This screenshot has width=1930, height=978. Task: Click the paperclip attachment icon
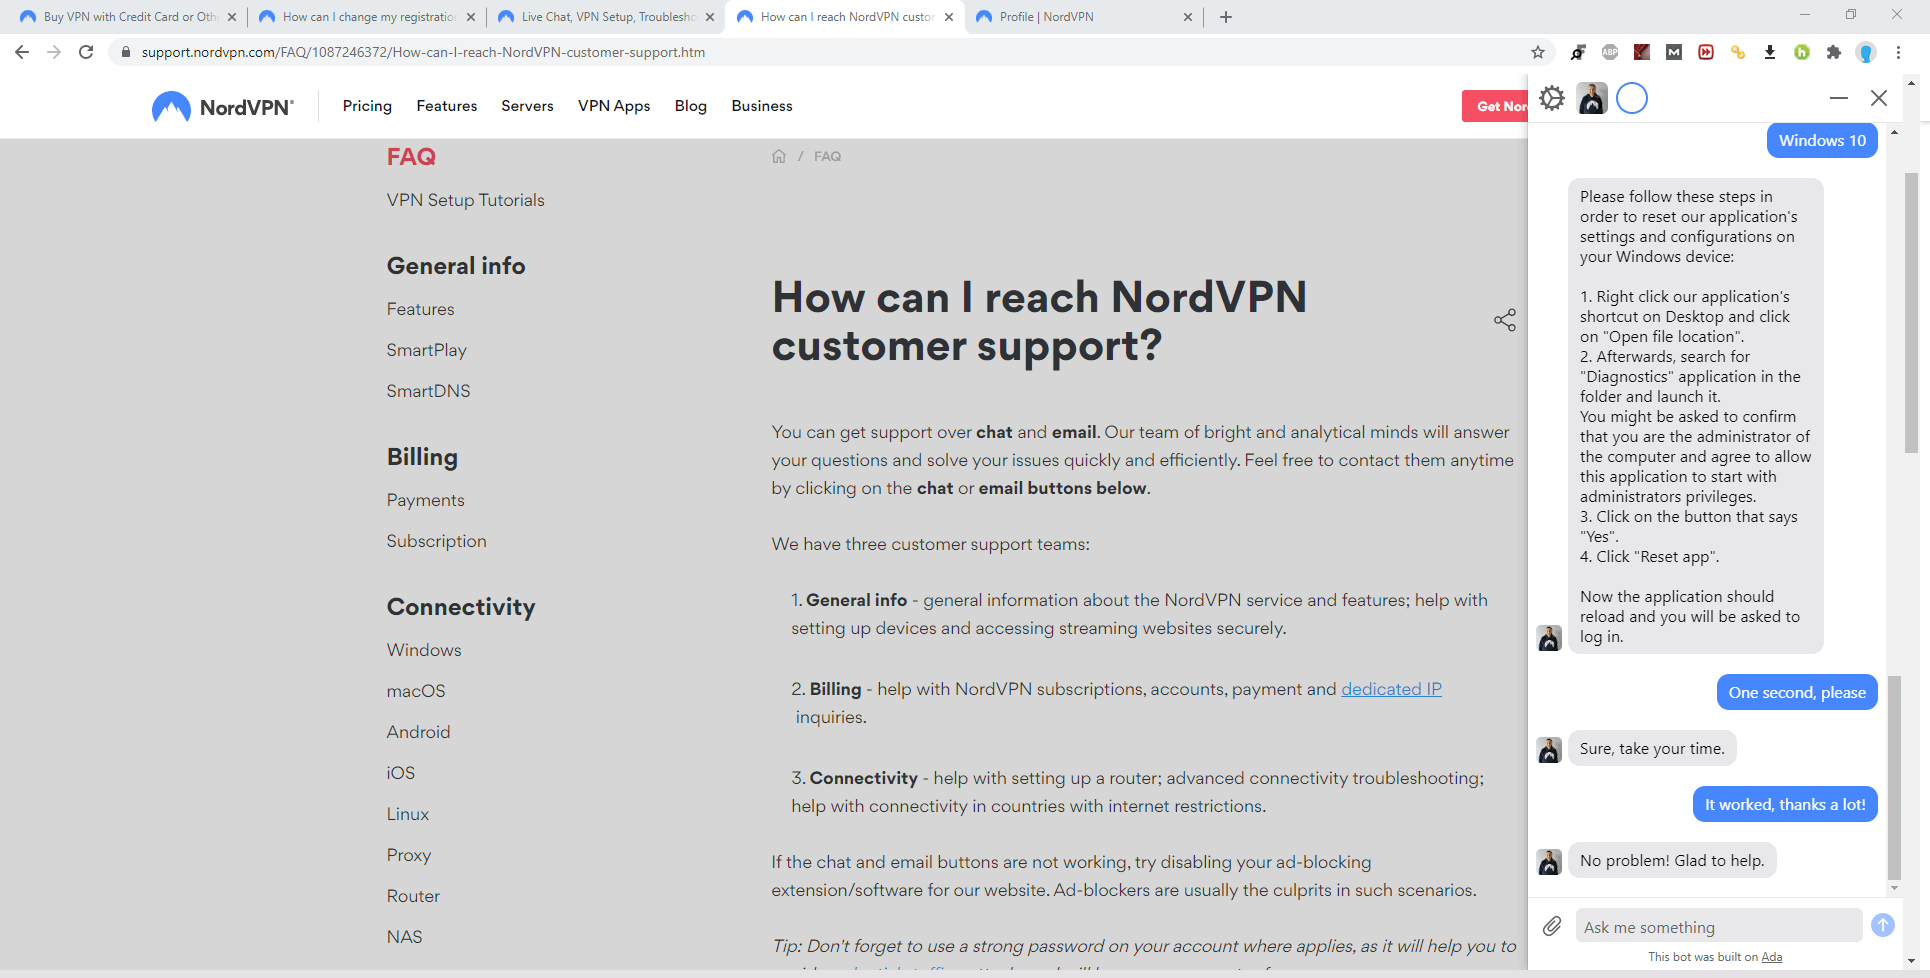pos(1552,926)
